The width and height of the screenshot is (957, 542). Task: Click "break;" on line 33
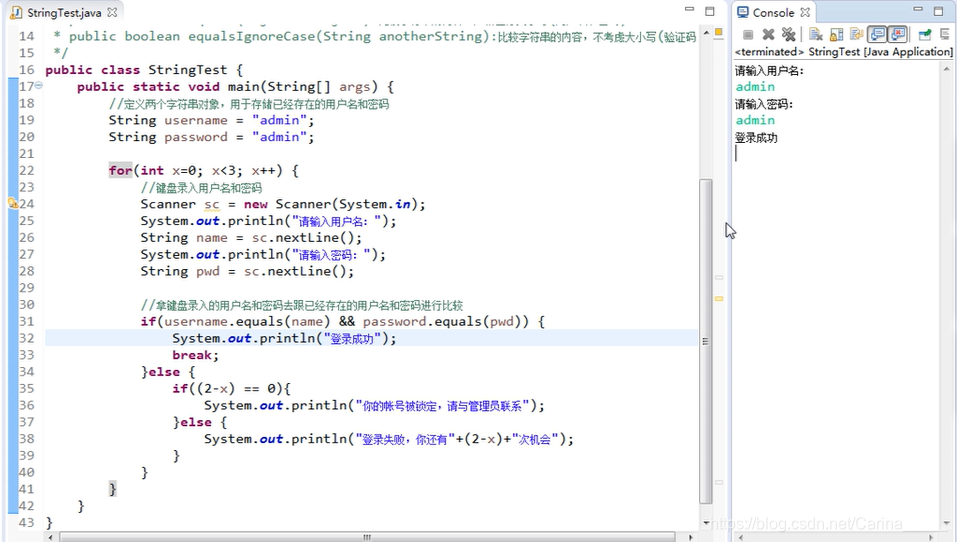195,355
